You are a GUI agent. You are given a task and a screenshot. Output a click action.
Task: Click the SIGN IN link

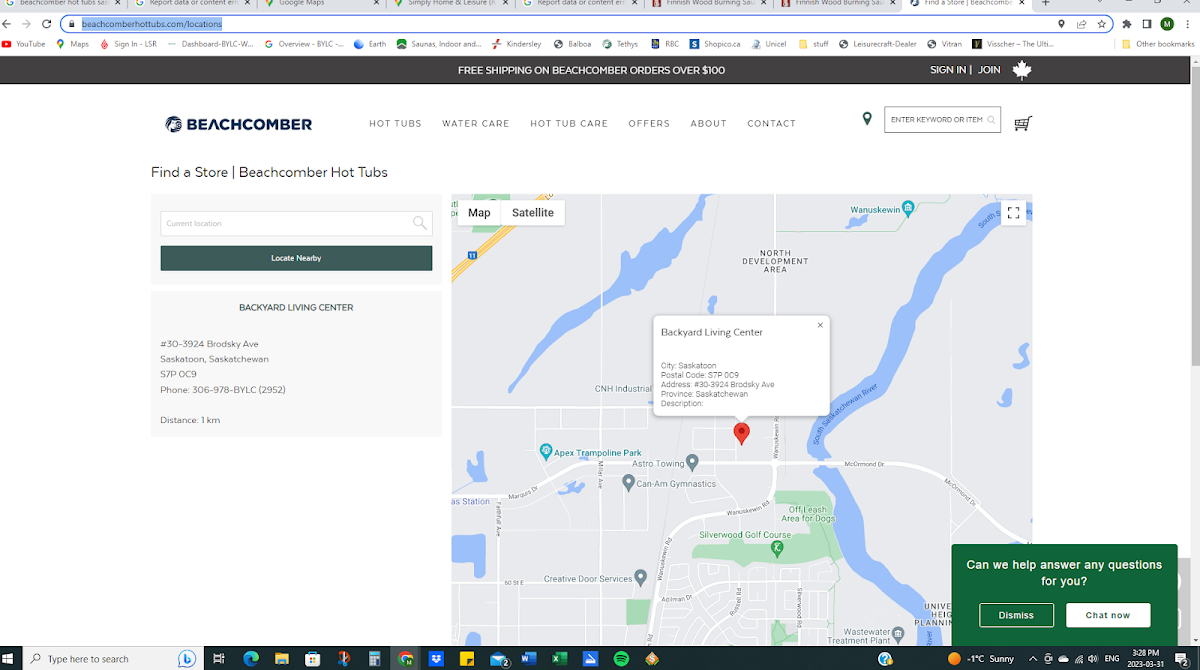click(x=948, y=70)
